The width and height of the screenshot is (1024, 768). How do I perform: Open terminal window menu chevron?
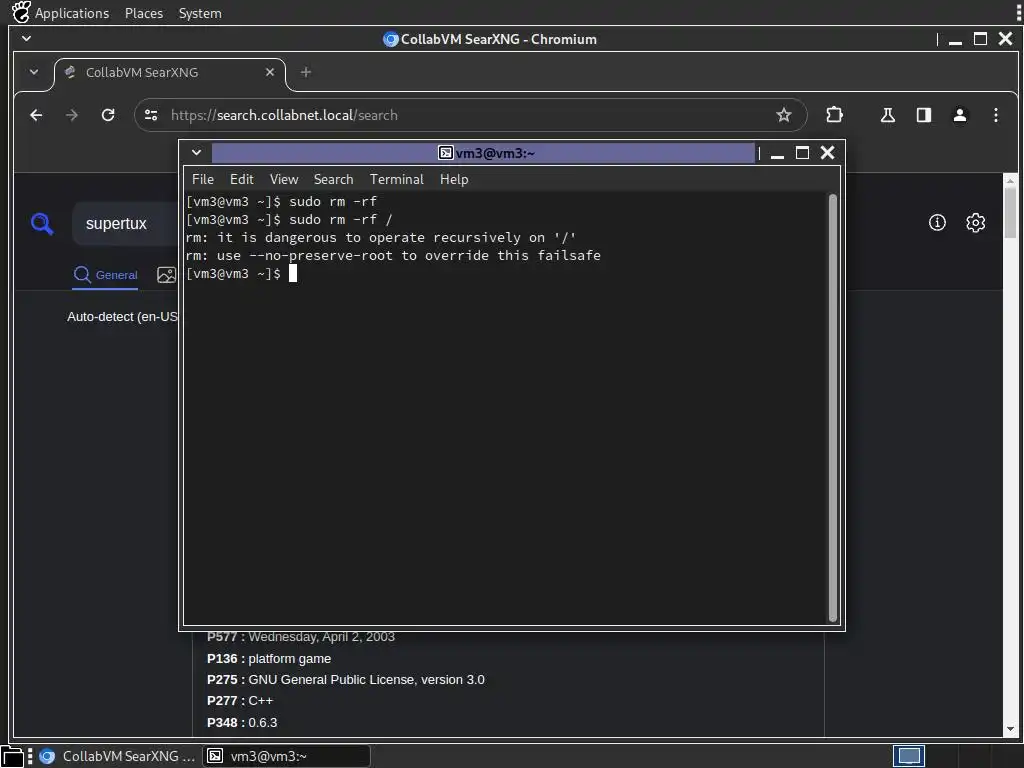pos(196,153)
